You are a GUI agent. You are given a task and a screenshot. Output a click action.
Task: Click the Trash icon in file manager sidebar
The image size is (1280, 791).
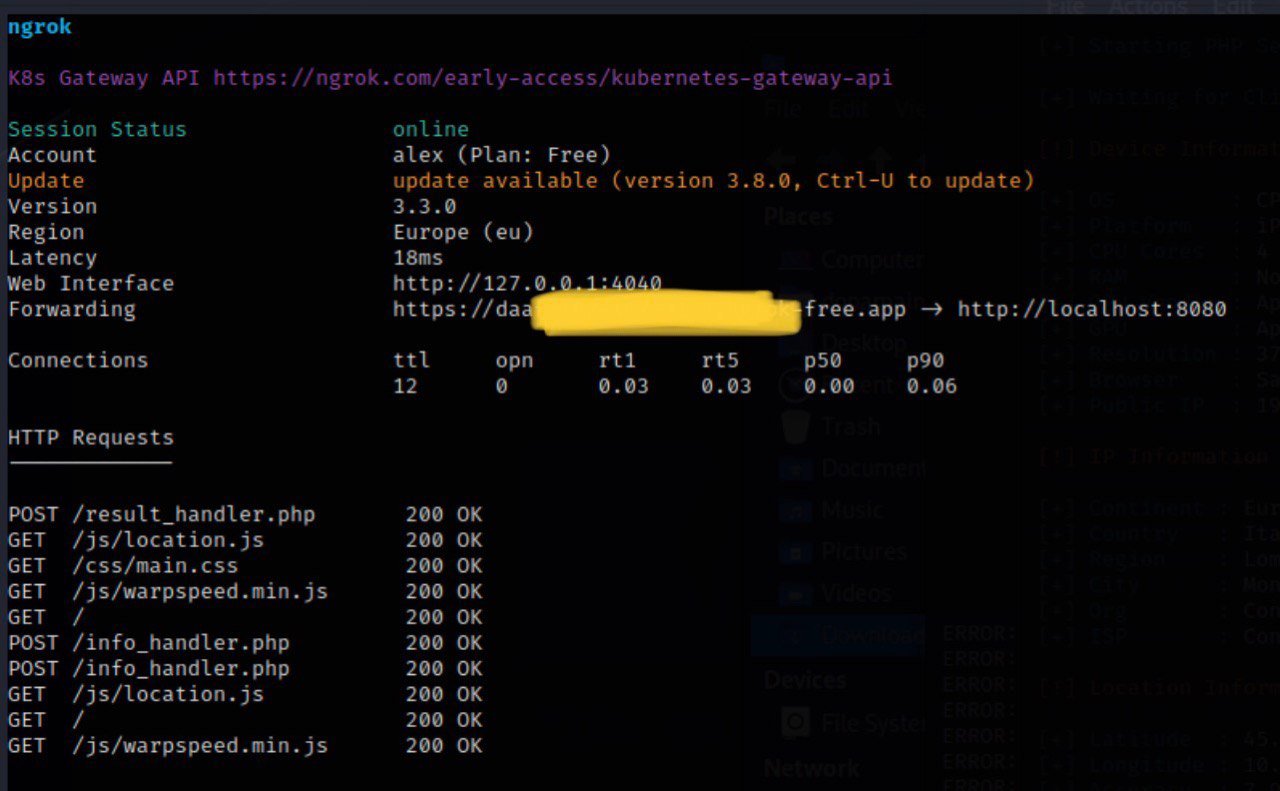pos(796,427)
